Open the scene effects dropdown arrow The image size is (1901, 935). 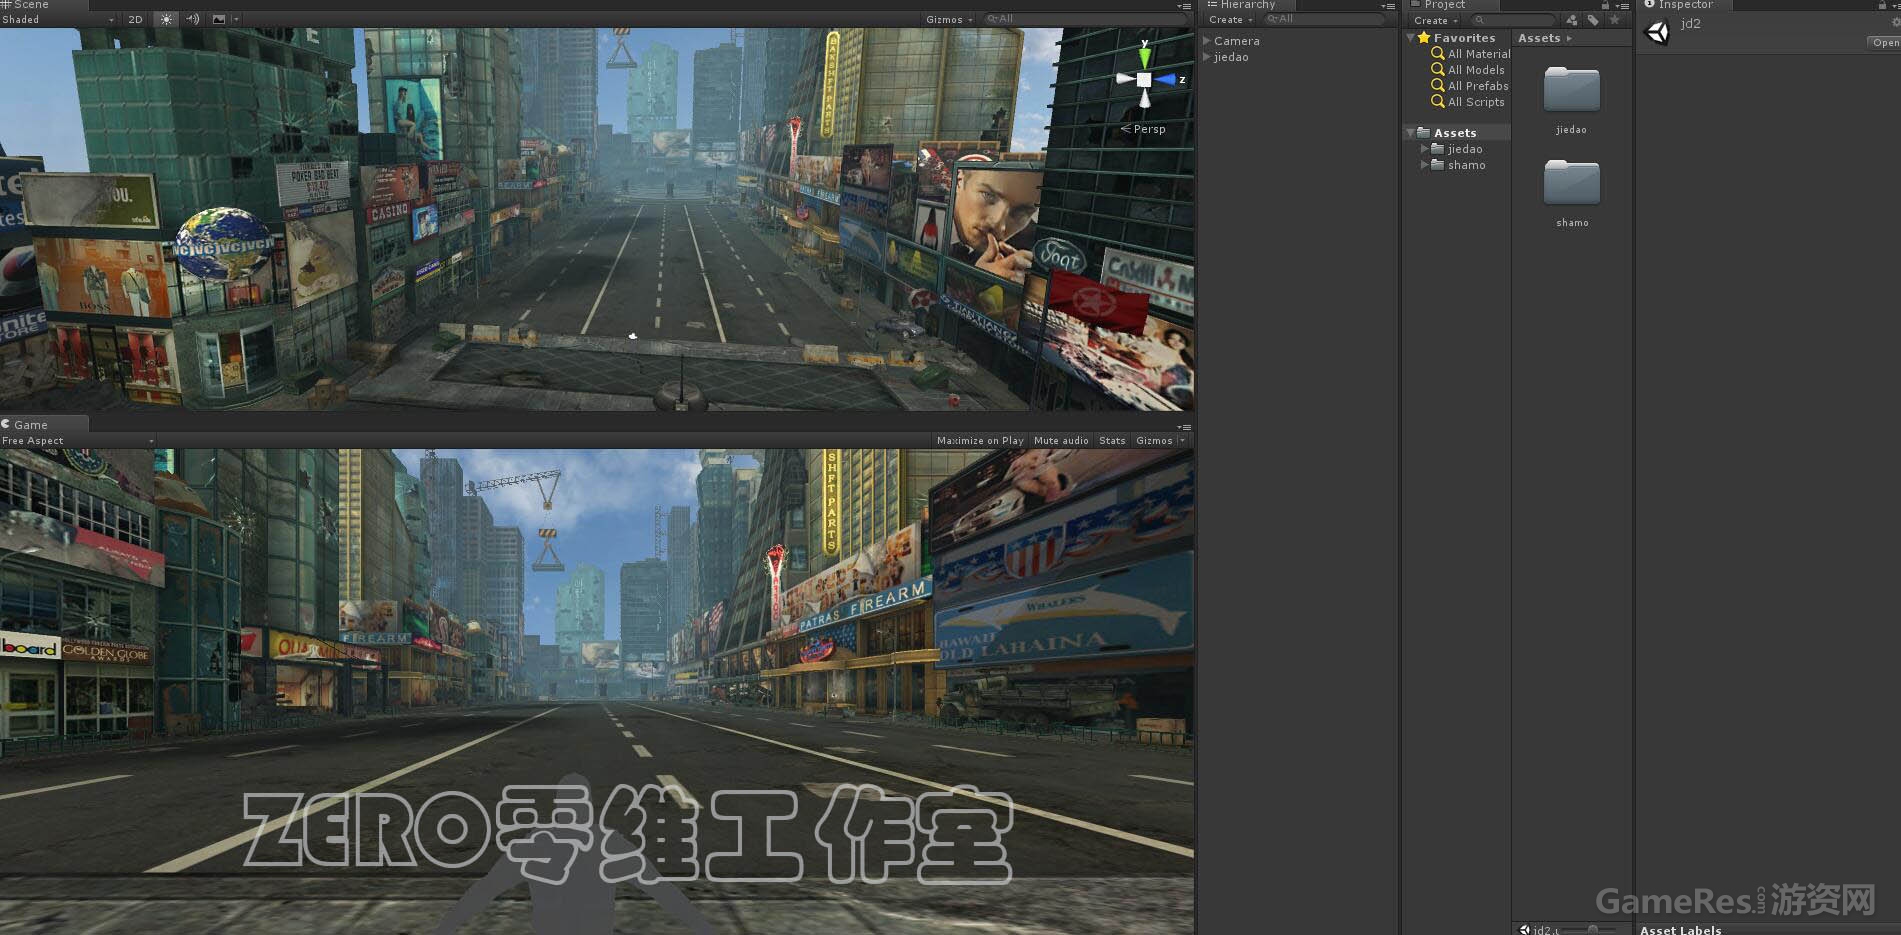pos(236,19)
